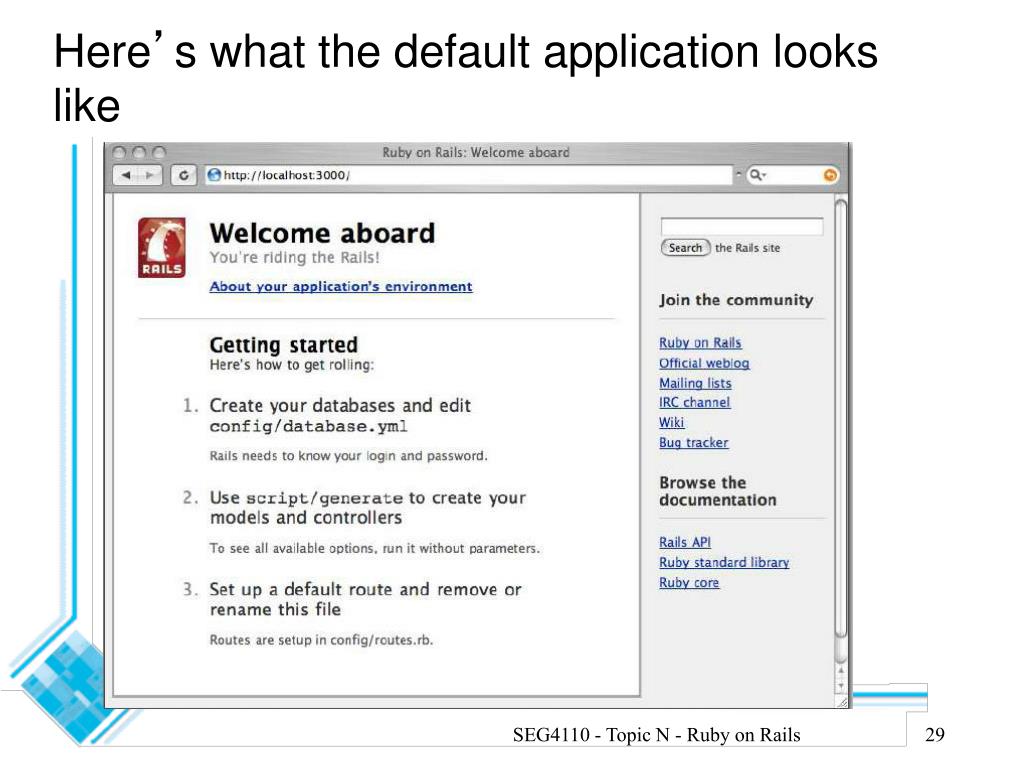Viewport: 1024px width, 768px height.
Task: Click the window resize grip corner
Action: pos(842,701)
